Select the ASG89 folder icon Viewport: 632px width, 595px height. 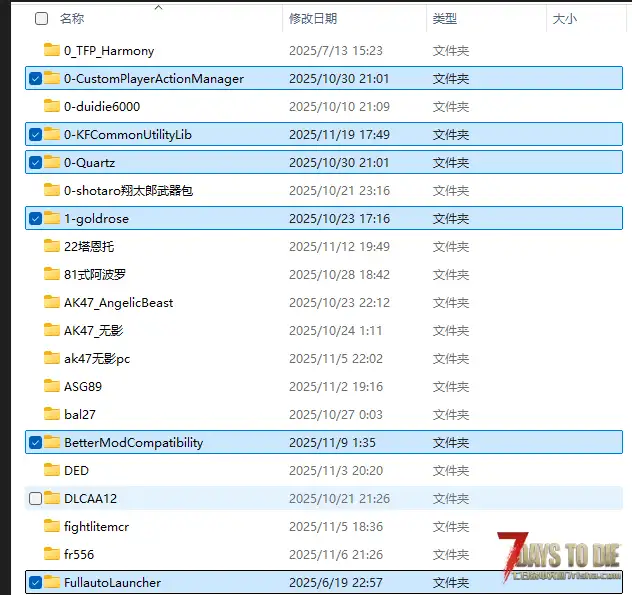coord(52,386)
